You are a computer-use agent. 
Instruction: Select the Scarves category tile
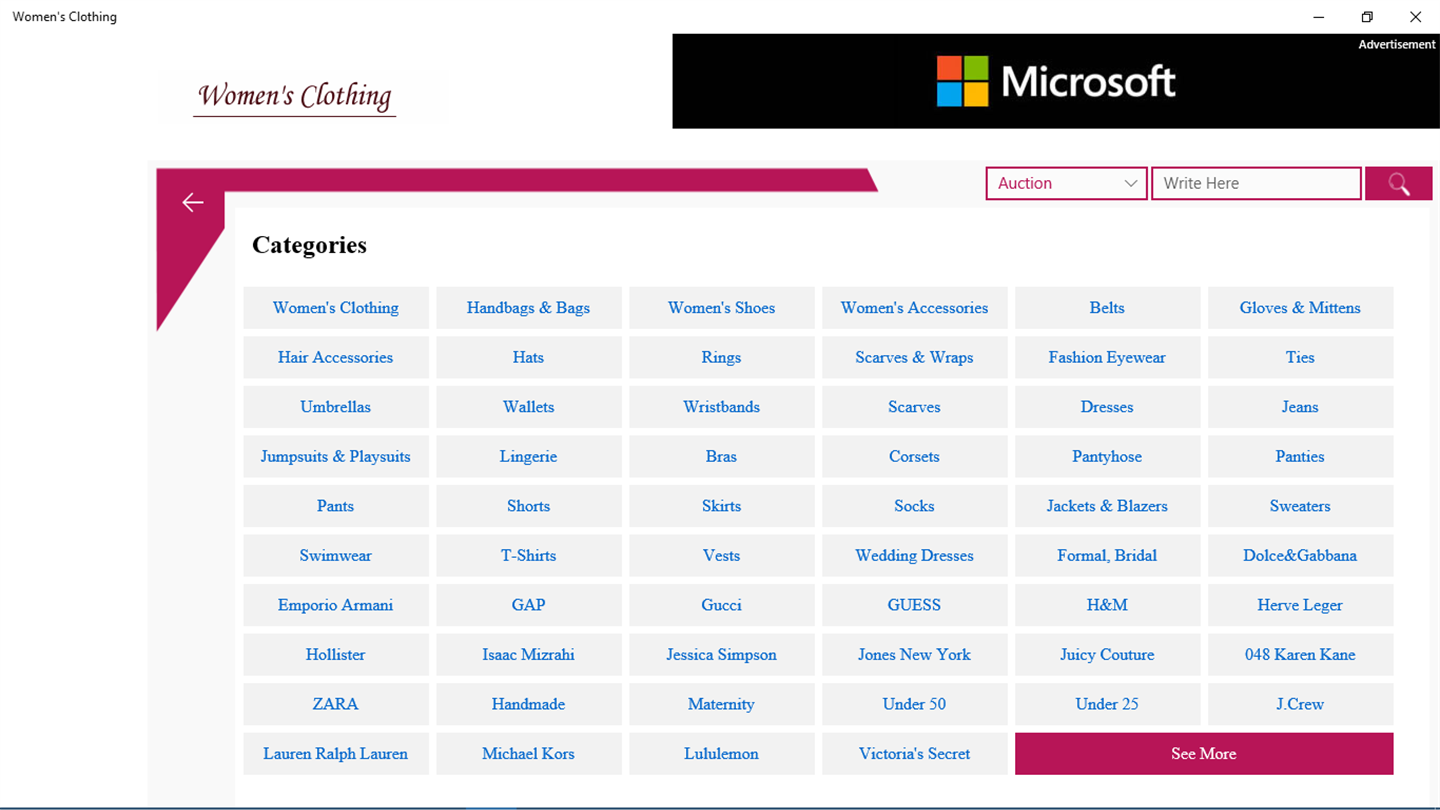click(x=915, y=407)
